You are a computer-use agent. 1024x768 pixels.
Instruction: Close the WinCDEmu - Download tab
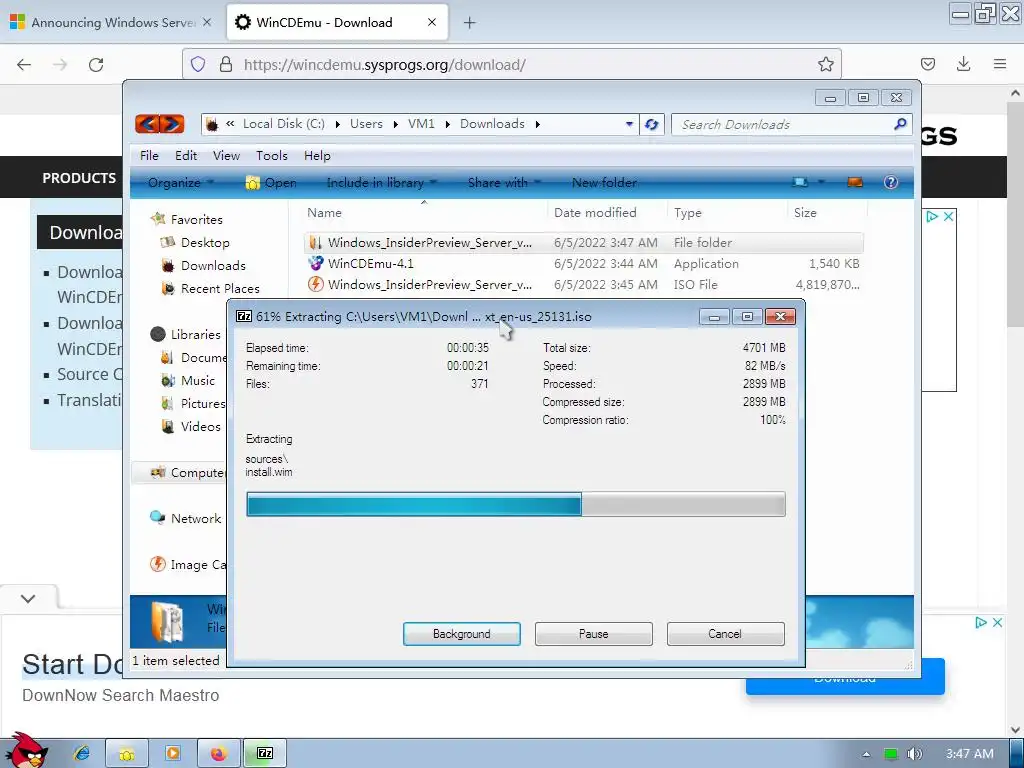point(432,22)
